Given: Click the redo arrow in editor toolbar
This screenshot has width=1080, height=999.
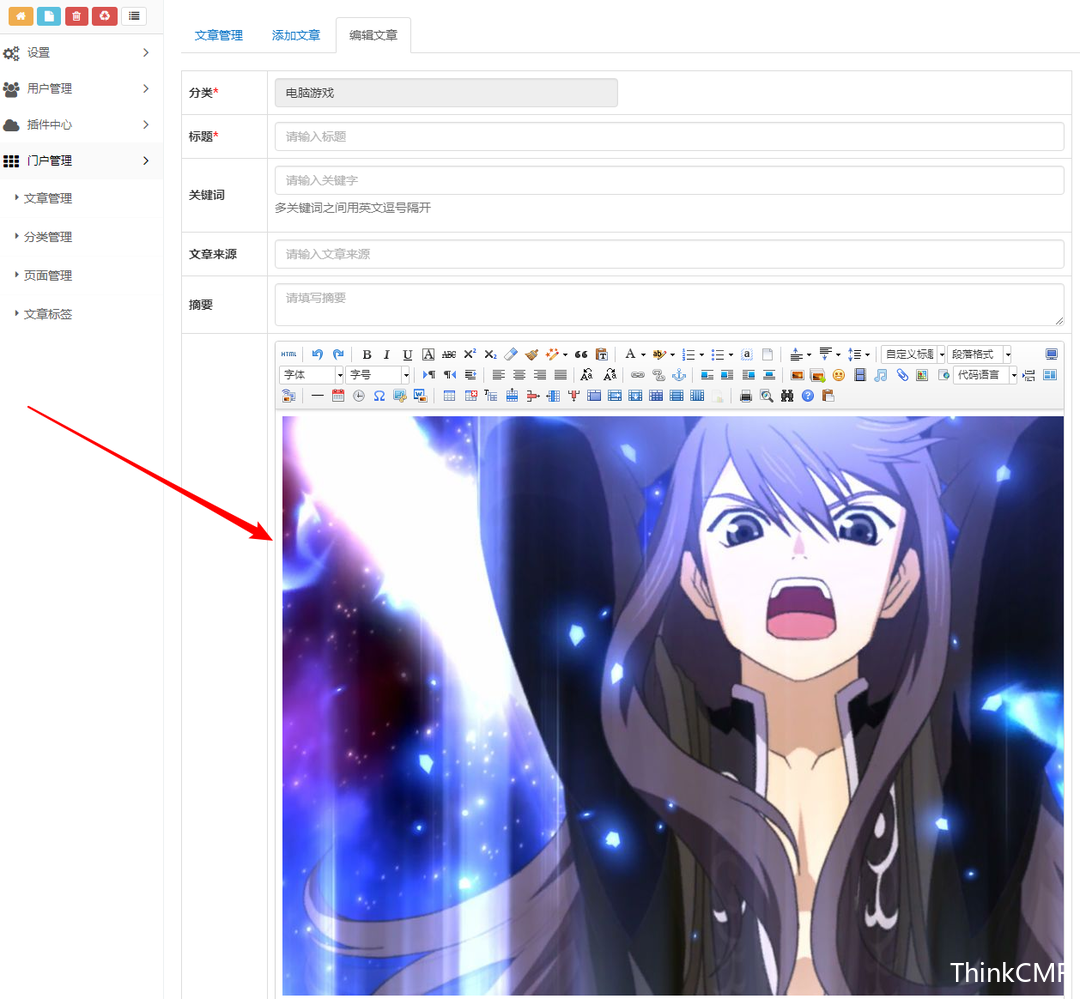Looking at the screenshot, I should coord(338,354).
